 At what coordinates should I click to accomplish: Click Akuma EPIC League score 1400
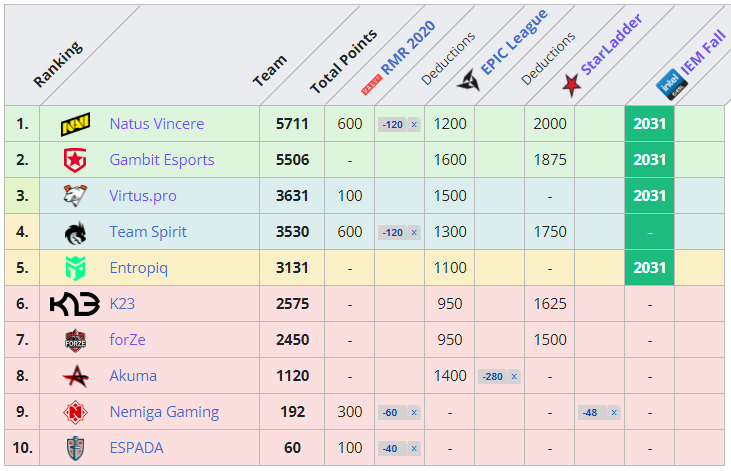[x=450, y=376]
